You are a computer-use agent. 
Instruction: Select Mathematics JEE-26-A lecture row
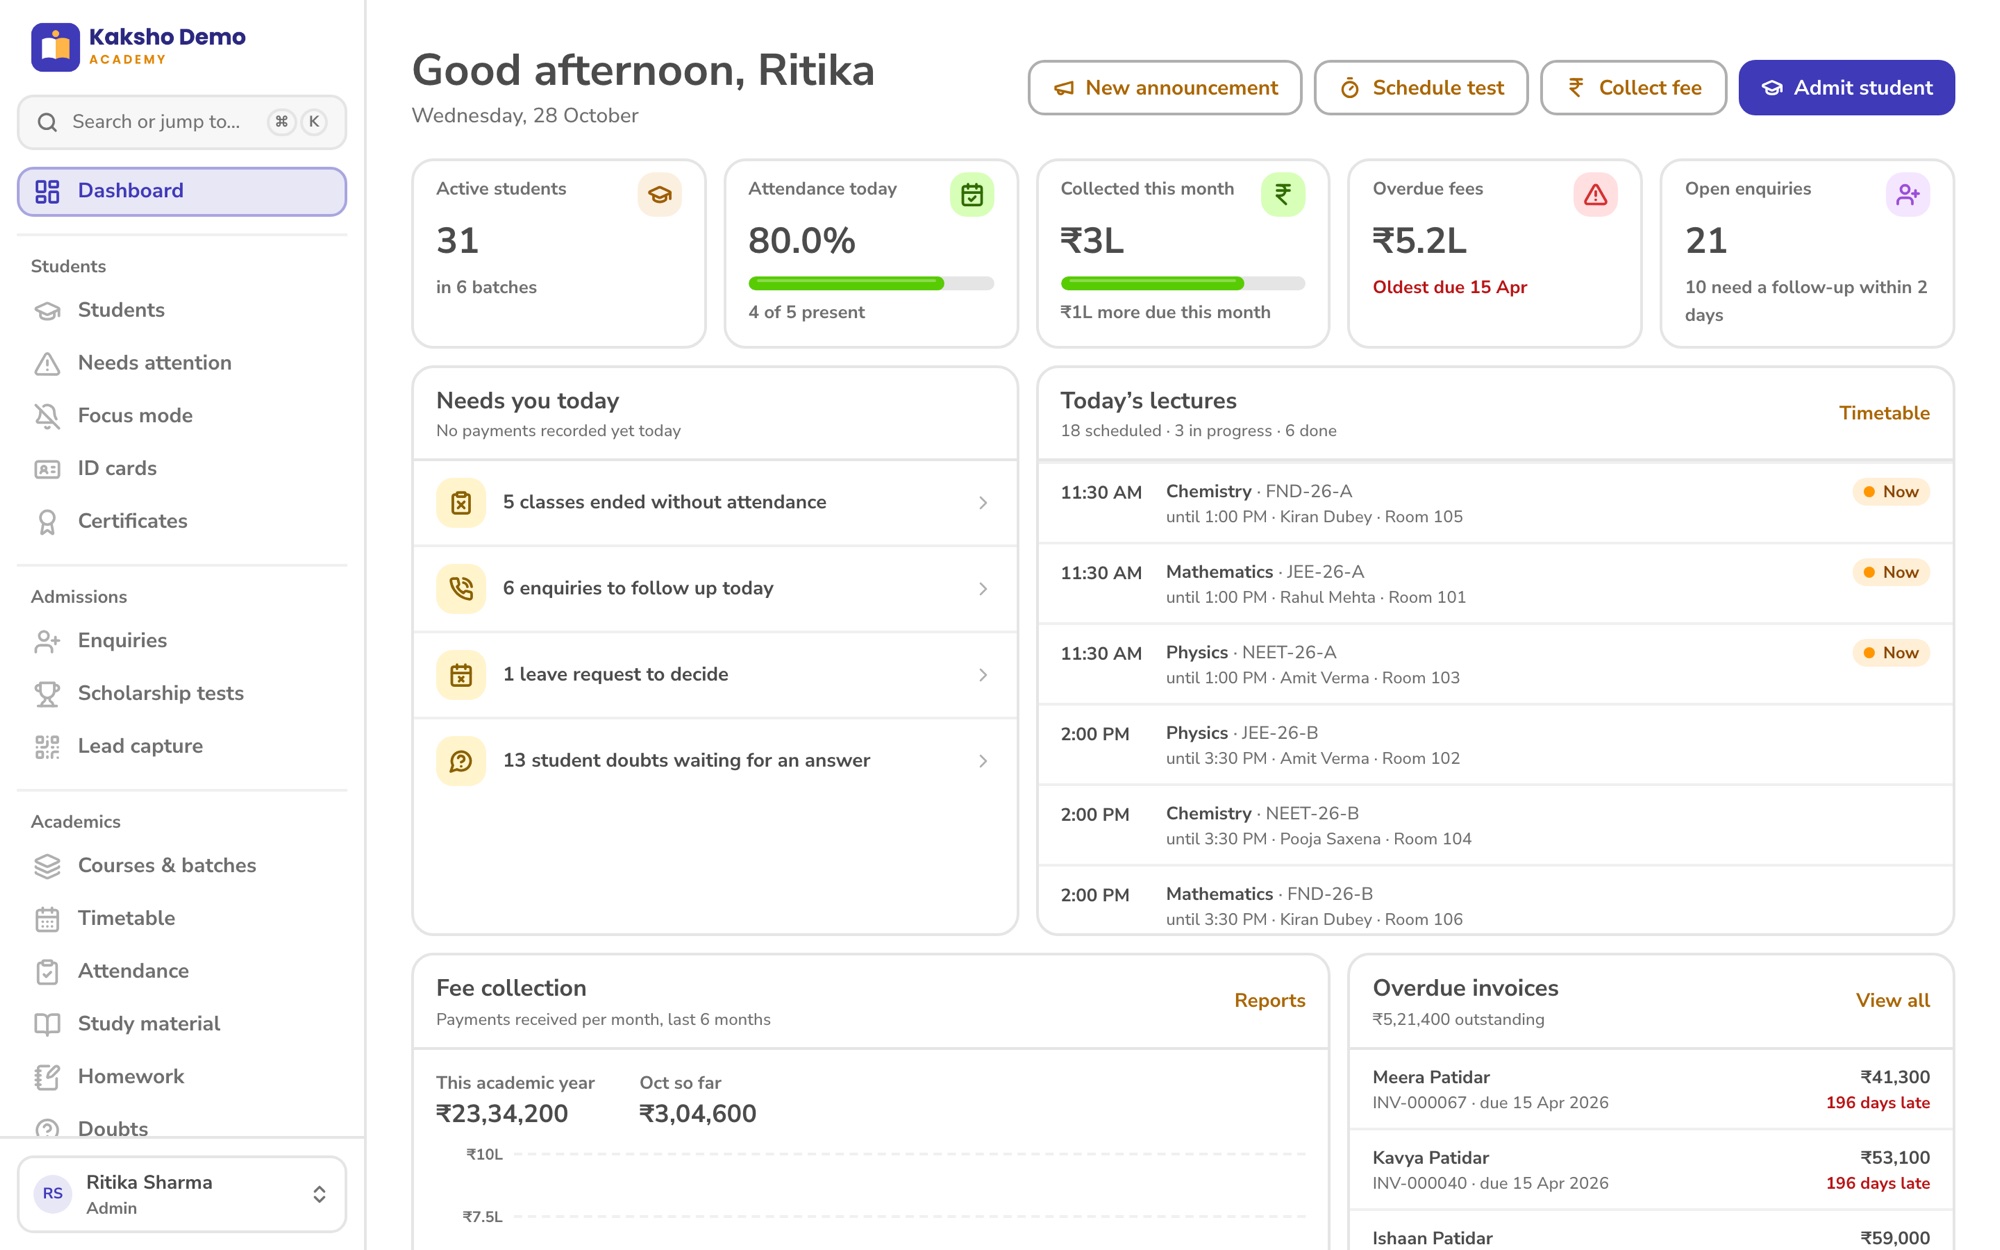(1495, 584)
